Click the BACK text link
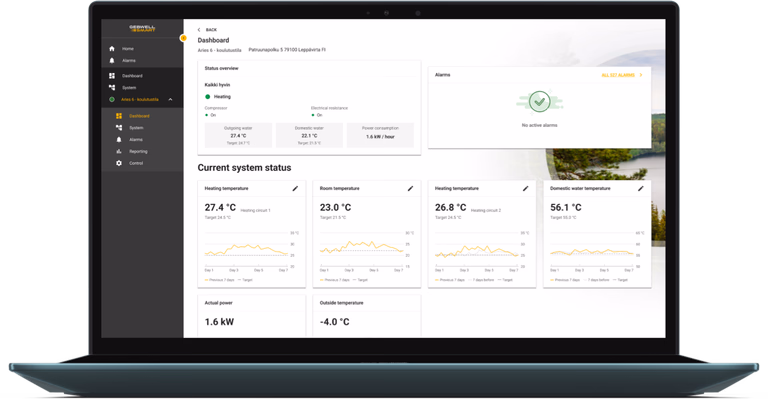768x399 pixels. click(x=211, y=30)
